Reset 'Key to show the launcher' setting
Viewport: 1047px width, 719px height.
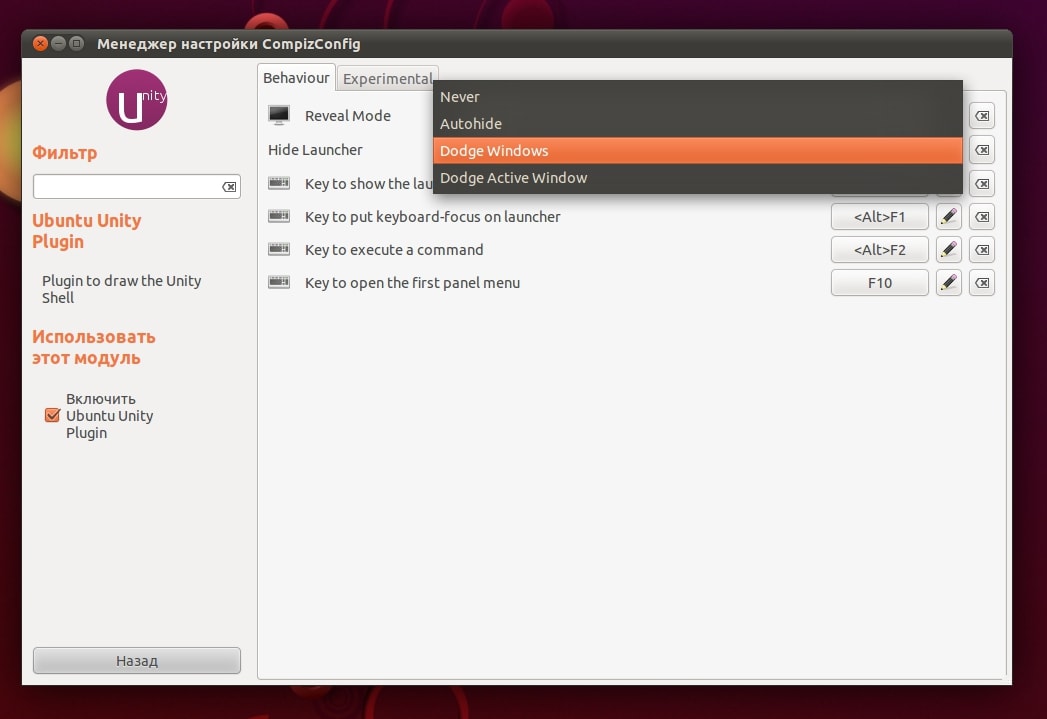point(982,183)
